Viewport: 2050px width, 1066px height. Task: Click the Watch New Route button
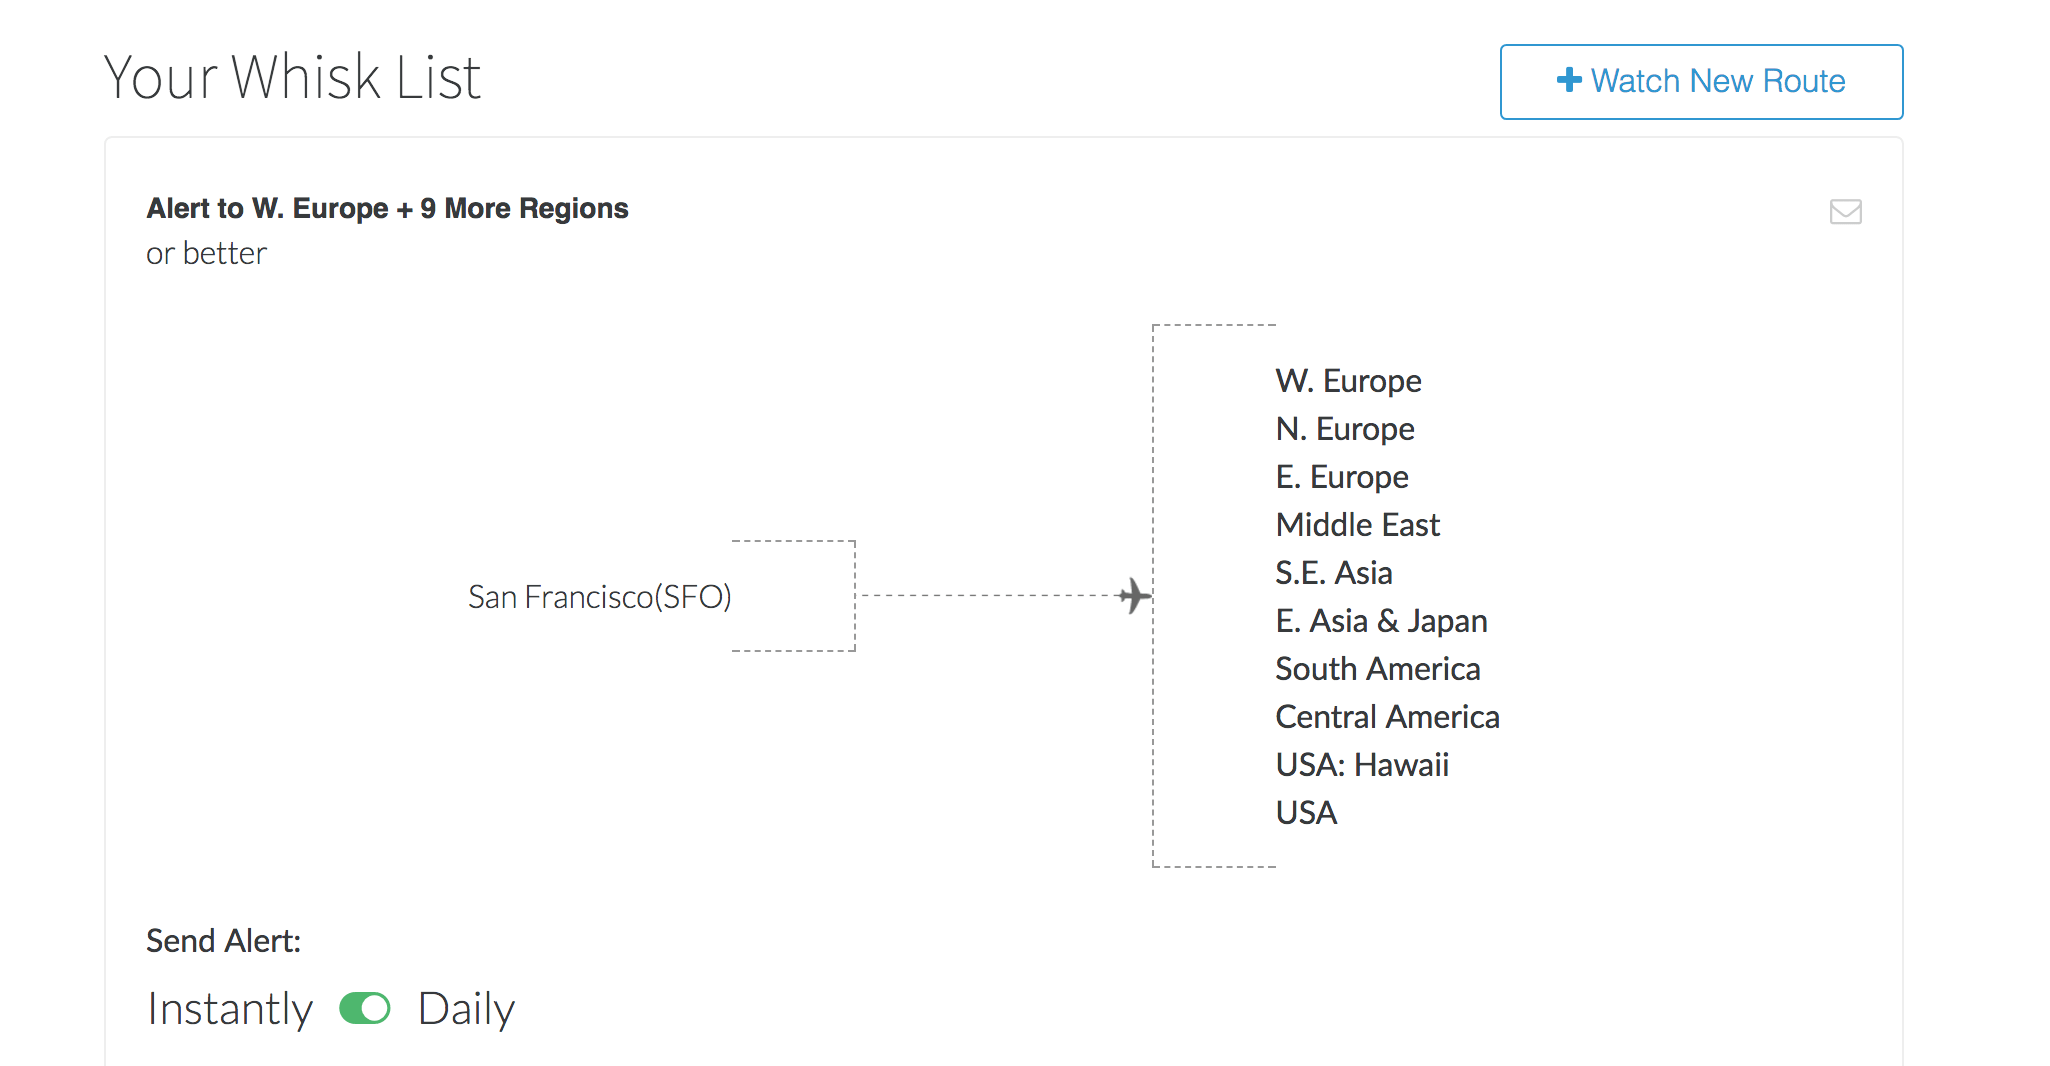[1701, 82]
